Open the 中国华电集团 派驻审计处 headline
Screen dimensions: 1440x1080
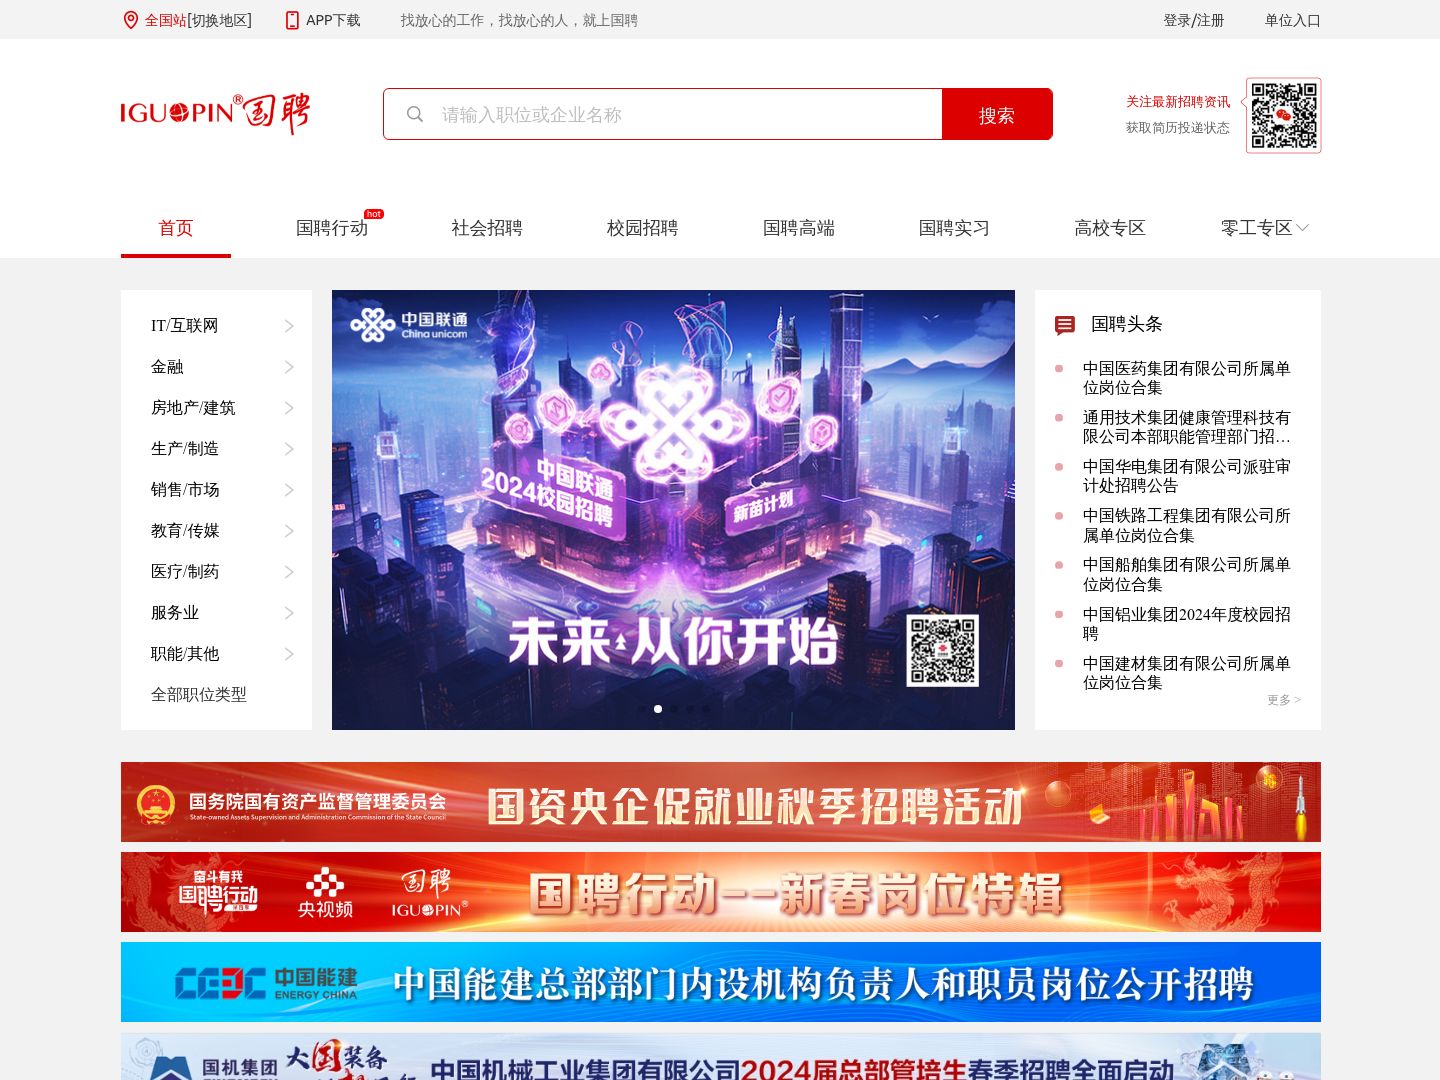click(x=1187, y=476)
